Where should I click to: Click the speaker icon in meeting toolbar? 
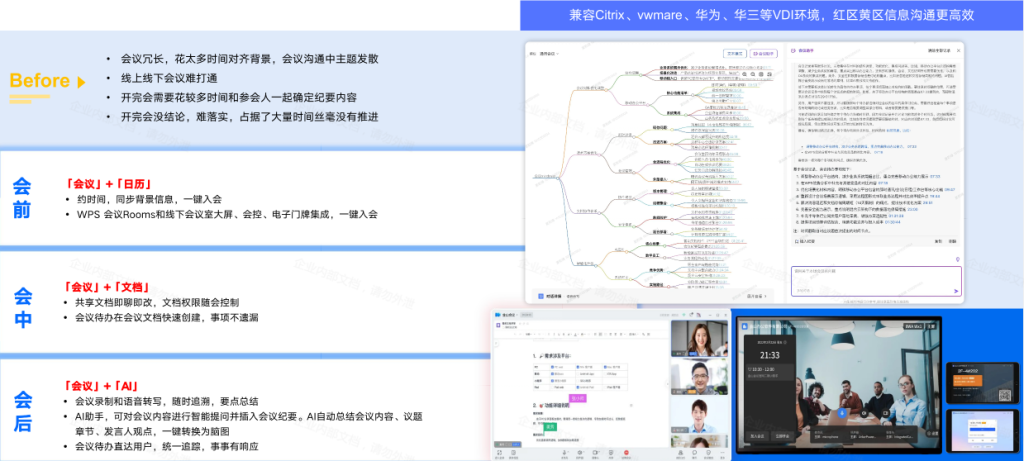[580, 453]
